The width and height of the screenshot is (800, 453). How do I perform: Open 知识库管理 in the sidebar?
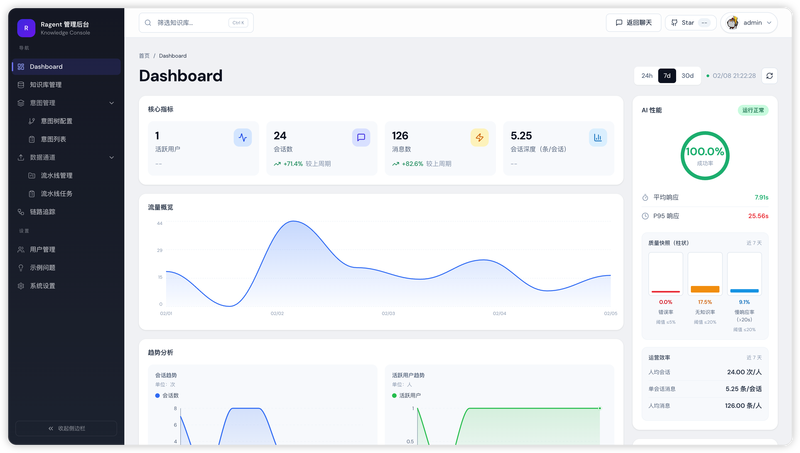pyautogui.click(x=66, y=85)
